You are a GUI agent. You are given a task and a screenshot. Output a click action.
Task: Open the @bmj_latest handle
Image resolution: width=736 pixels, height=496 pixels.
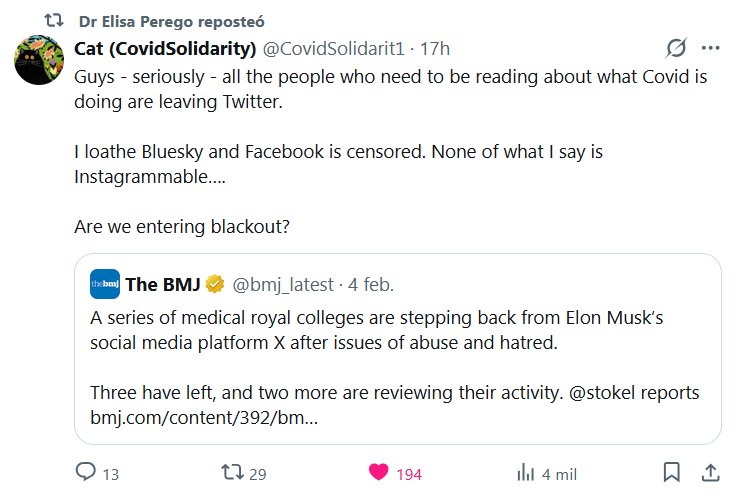tap(283, 285)
